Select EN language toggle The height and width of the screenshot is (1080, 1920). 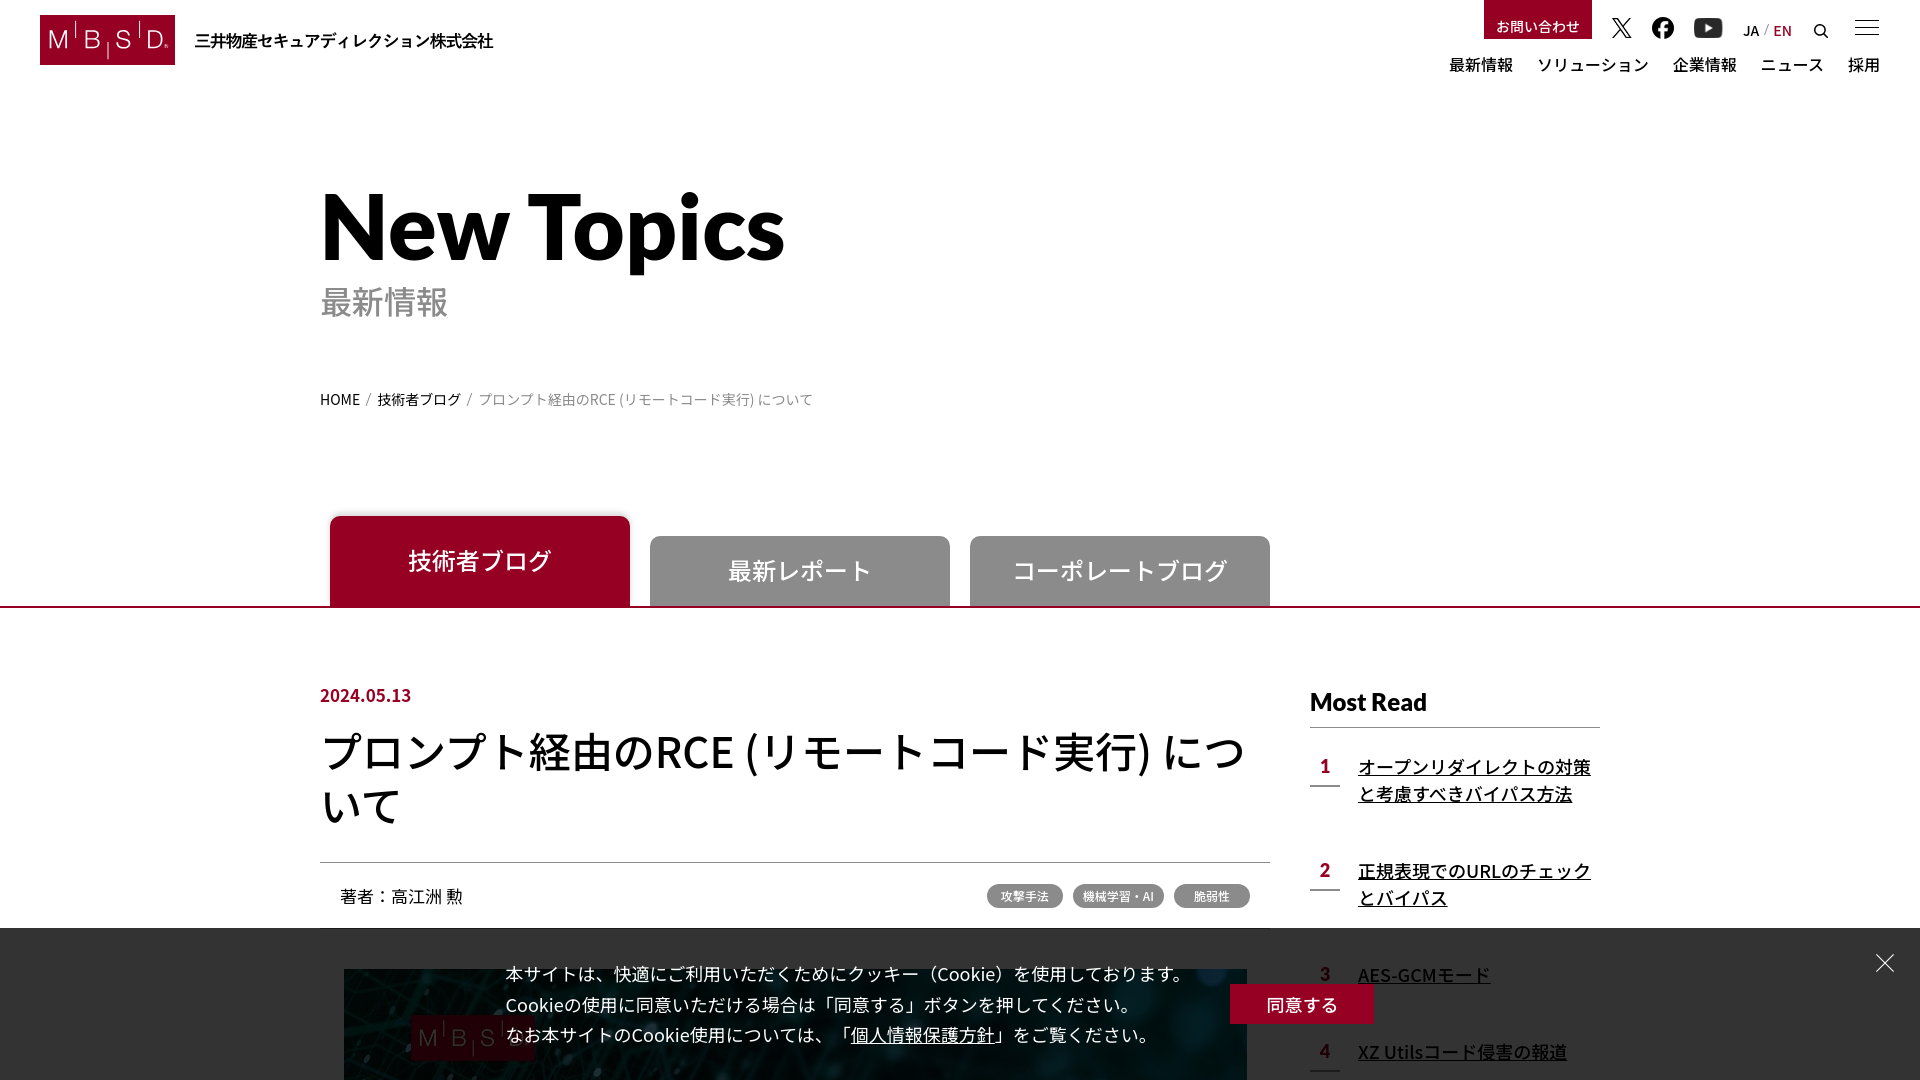1782,29
